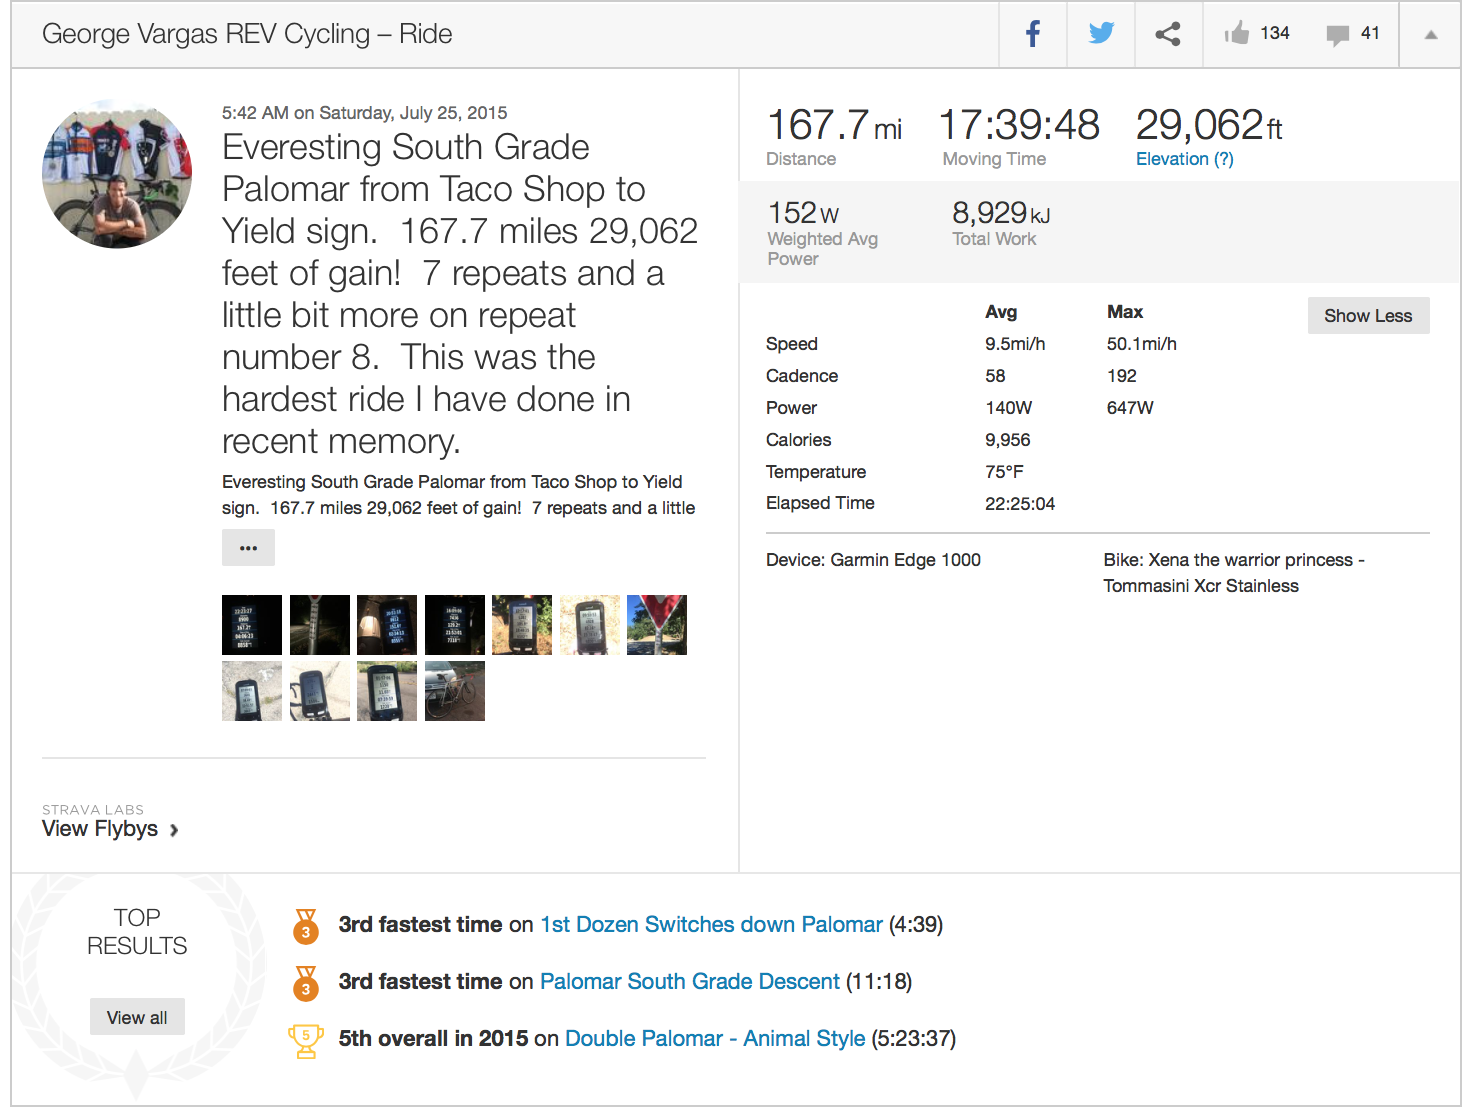Click the generic share icon
Screen dimensions: 1470x1110
click(1168, 34)
